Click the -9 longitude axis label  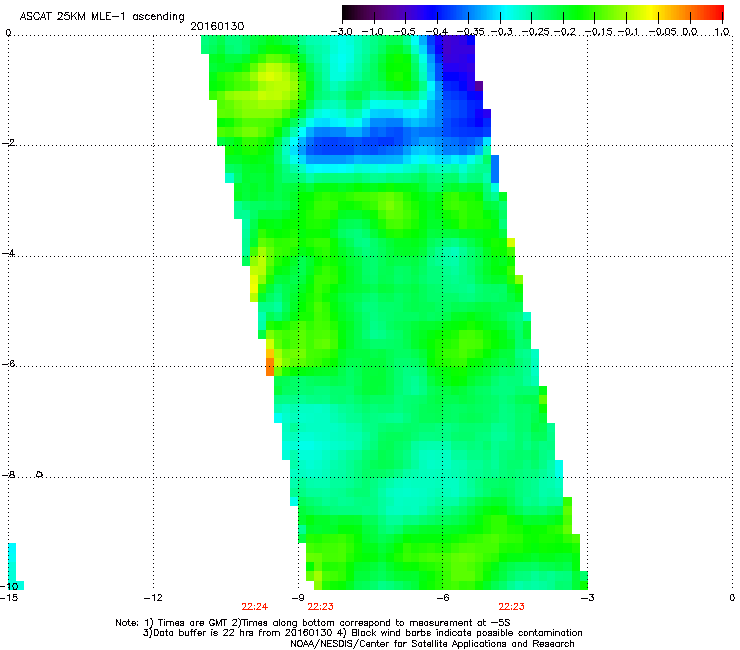pos(297,598)
